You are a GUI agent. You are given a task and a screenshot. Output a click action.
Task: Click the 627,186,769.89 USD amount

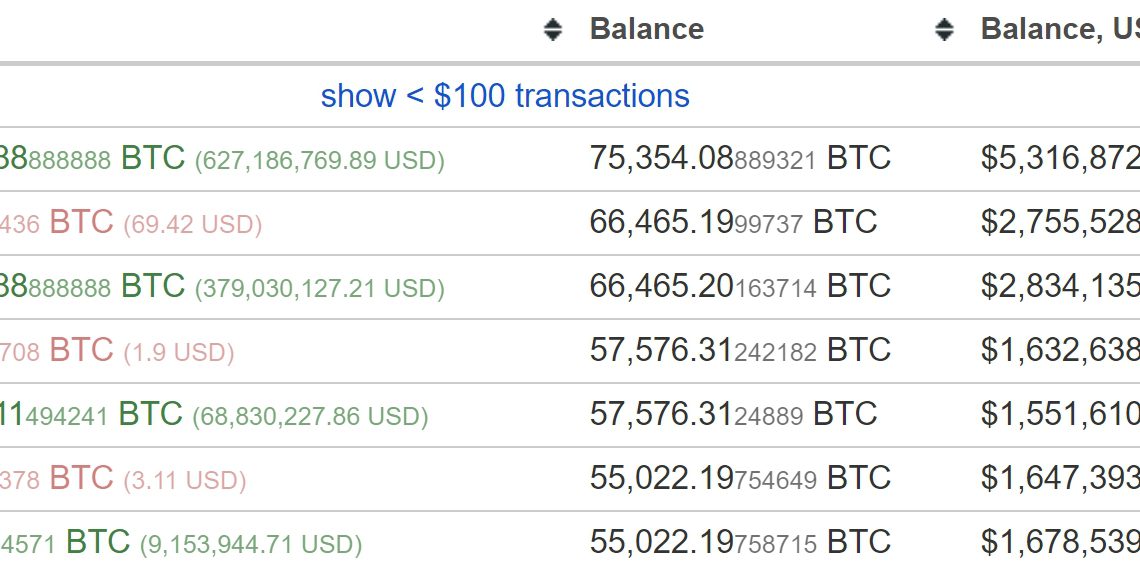(319, 159)
